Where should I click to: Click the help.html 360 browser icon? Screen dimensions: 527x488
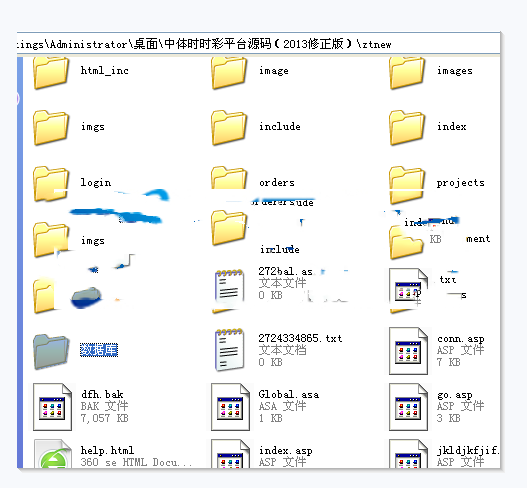(x=52, y=453)
